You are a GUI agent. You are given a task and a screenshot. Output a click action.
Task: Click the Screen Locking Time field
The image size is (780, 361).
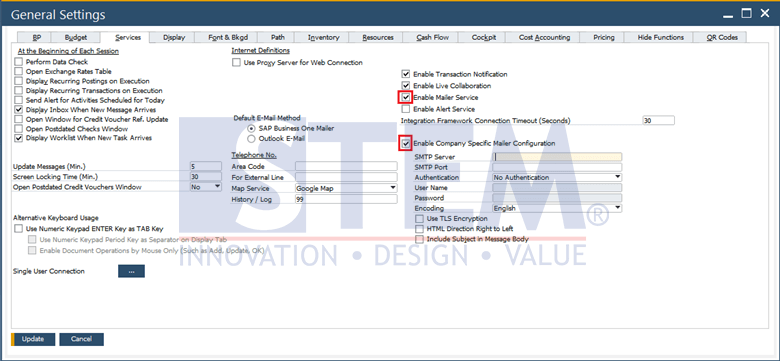pyautogui.click(x=206, y=177)
